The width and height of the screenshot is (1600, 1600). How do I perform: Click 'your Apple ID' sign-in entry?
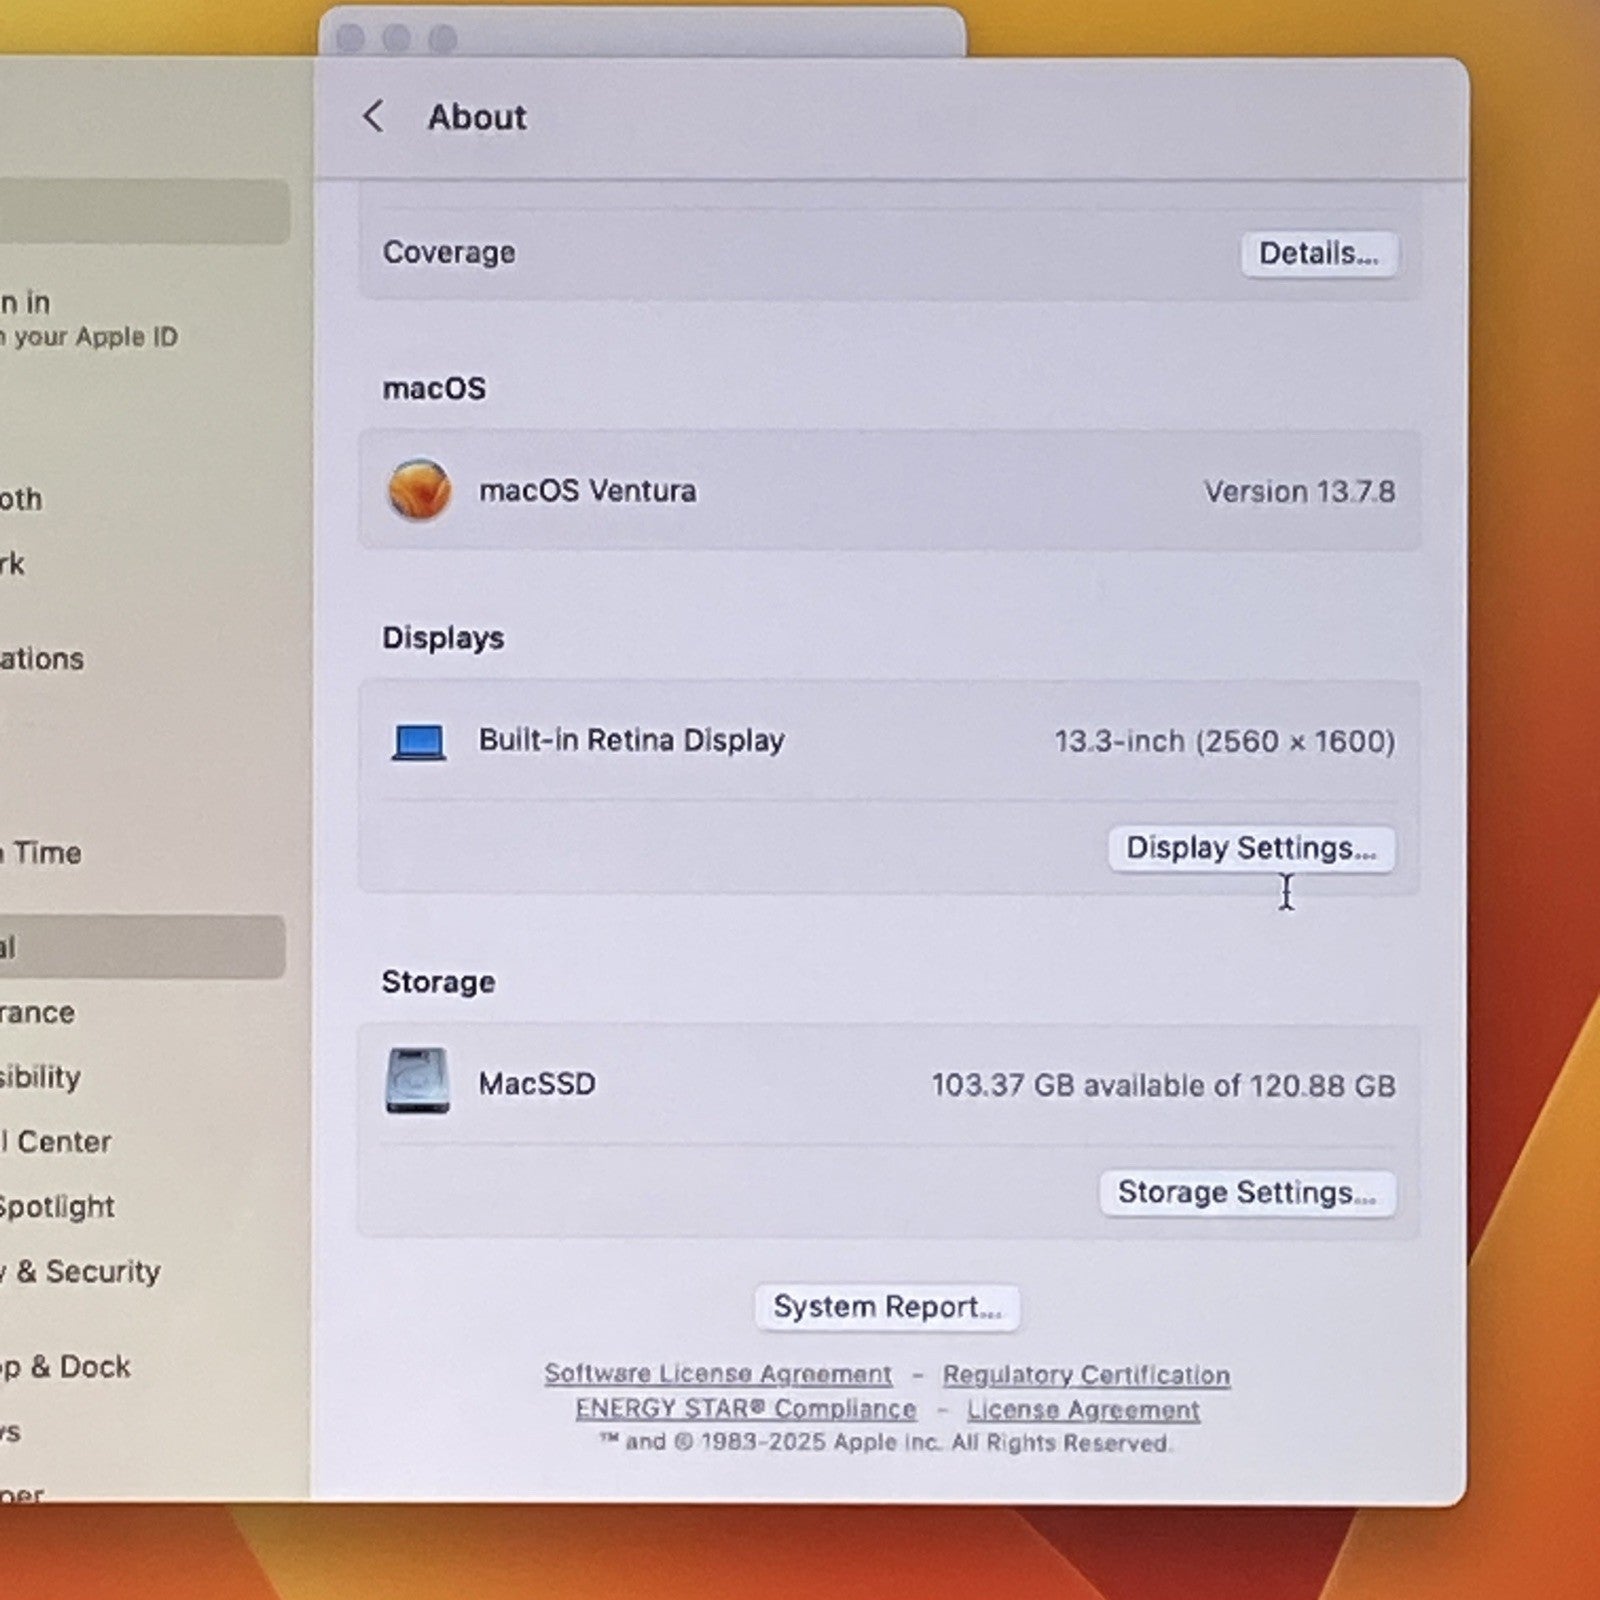(90, 320)
